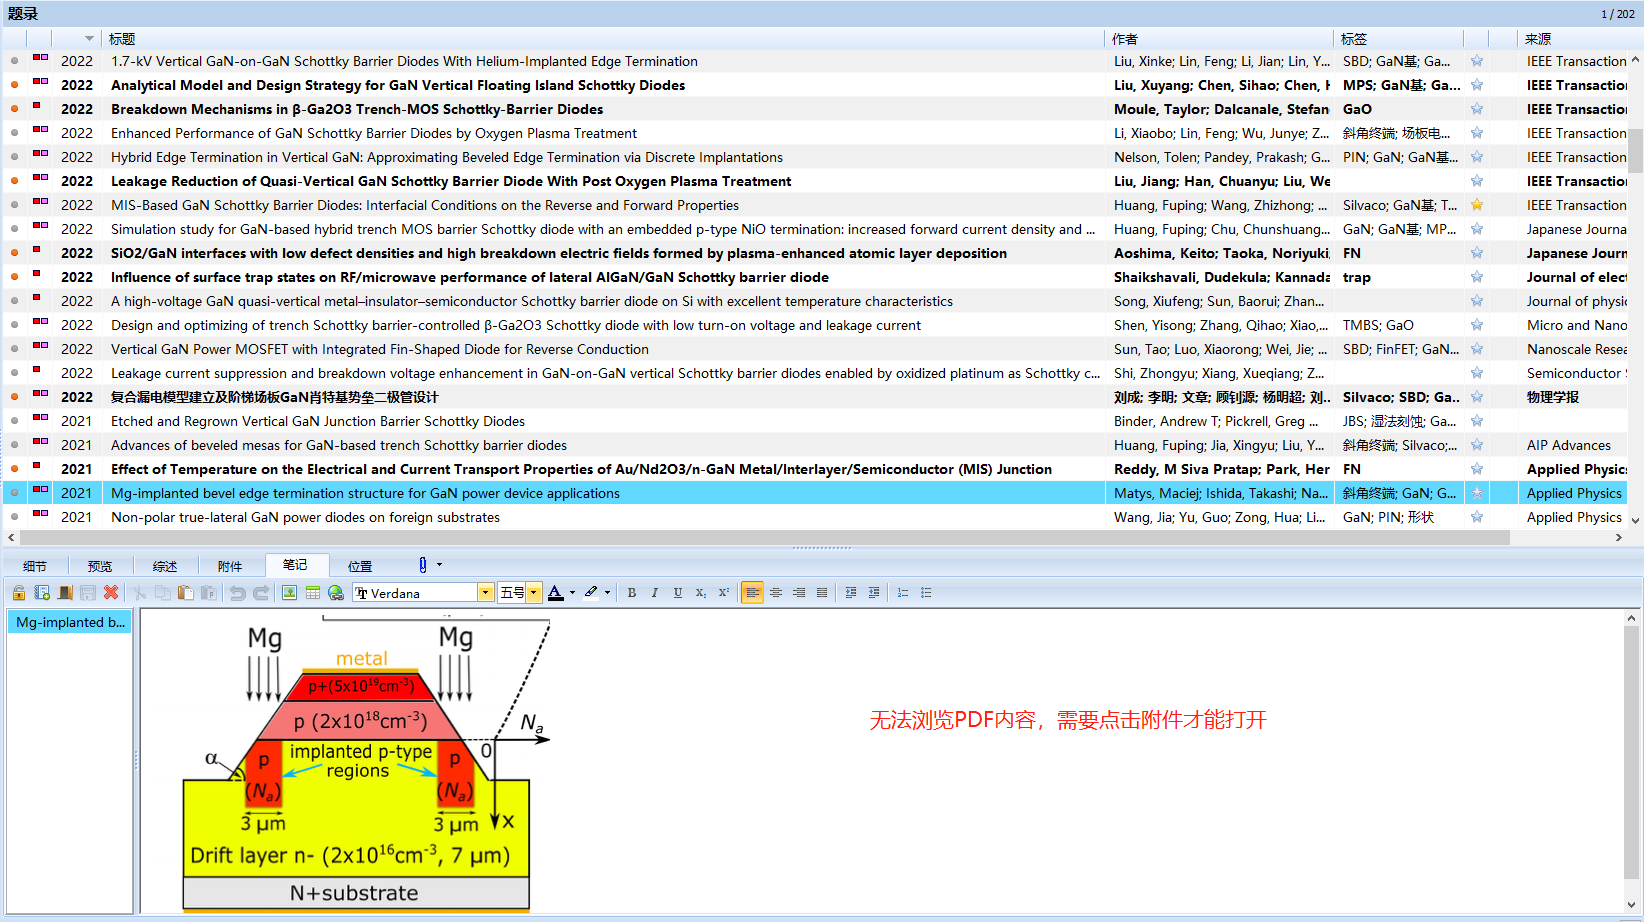Toggle star for the MIS-Based GaN Schottky entry
1644x922 pixels.
tap(1477, 205)
